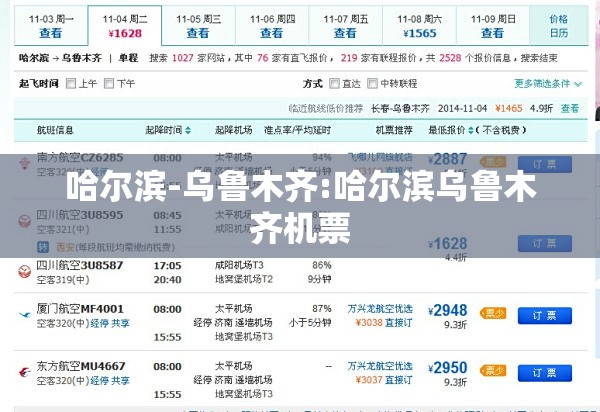Sort flights by 最低报价 column
The image size is (600, 412).
coord(451,130)
